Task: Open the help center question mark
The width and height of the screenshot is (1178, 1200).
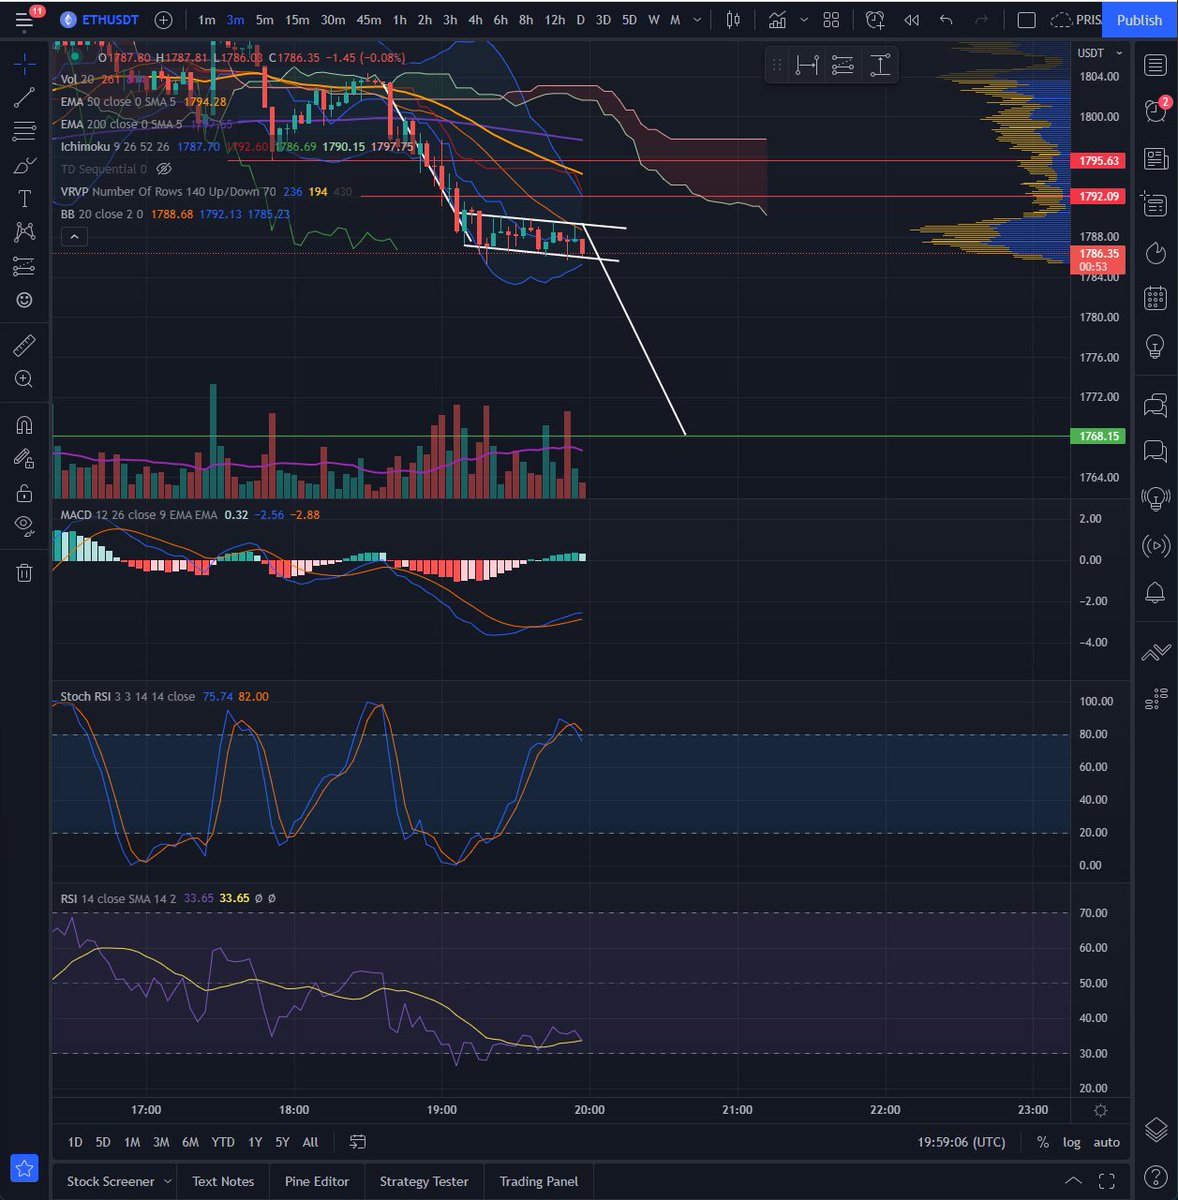Action: tap(1155, 1176)
